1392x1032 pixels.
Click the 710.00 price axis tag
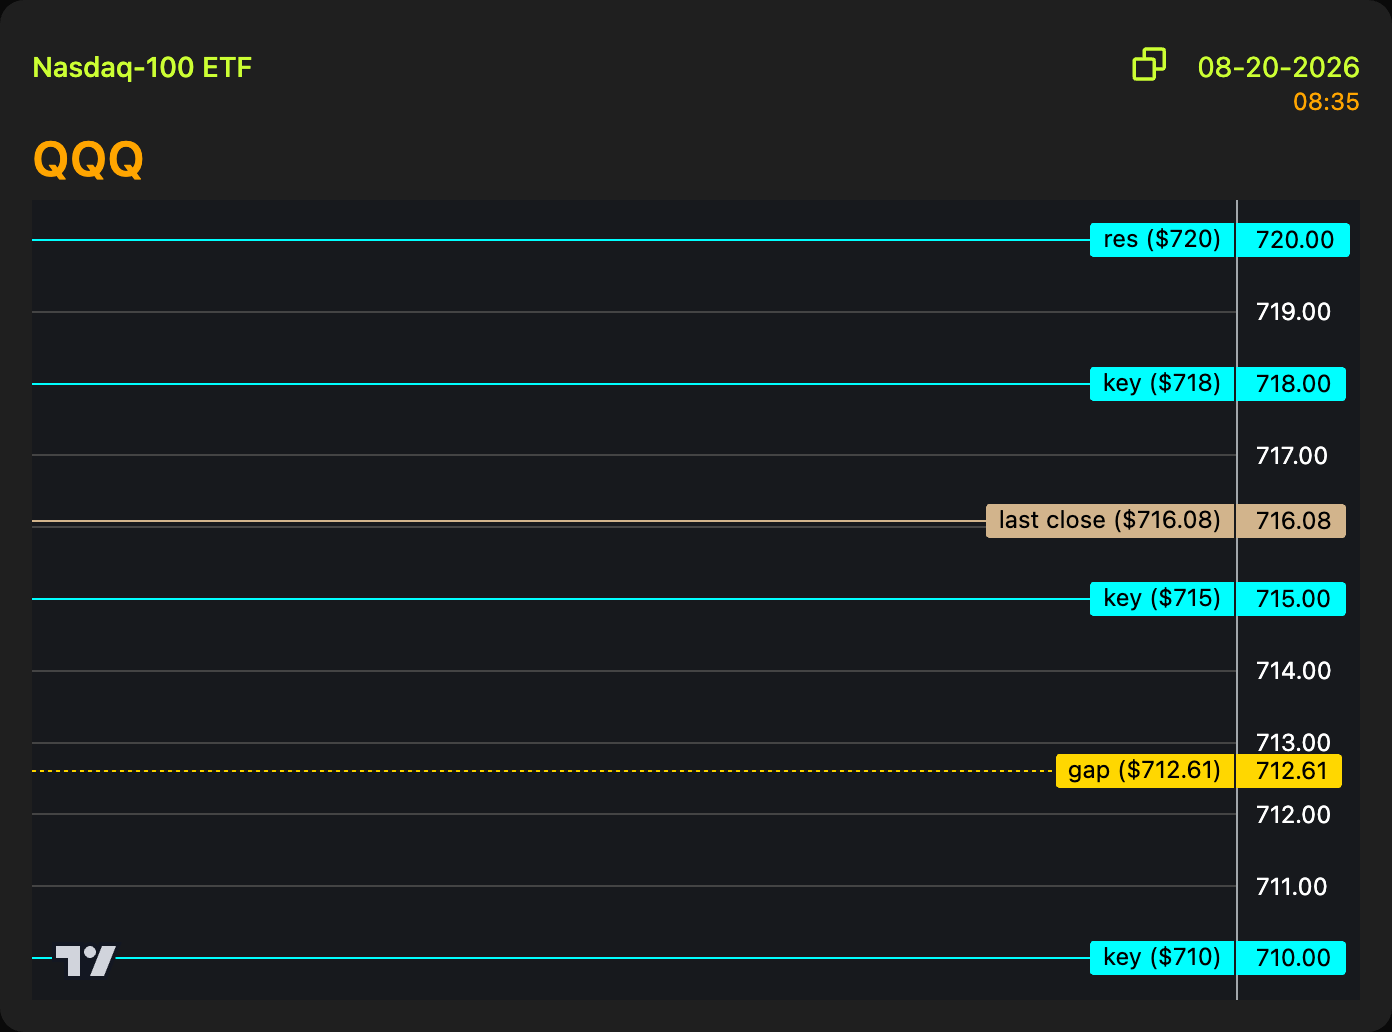coord(1292,958)
